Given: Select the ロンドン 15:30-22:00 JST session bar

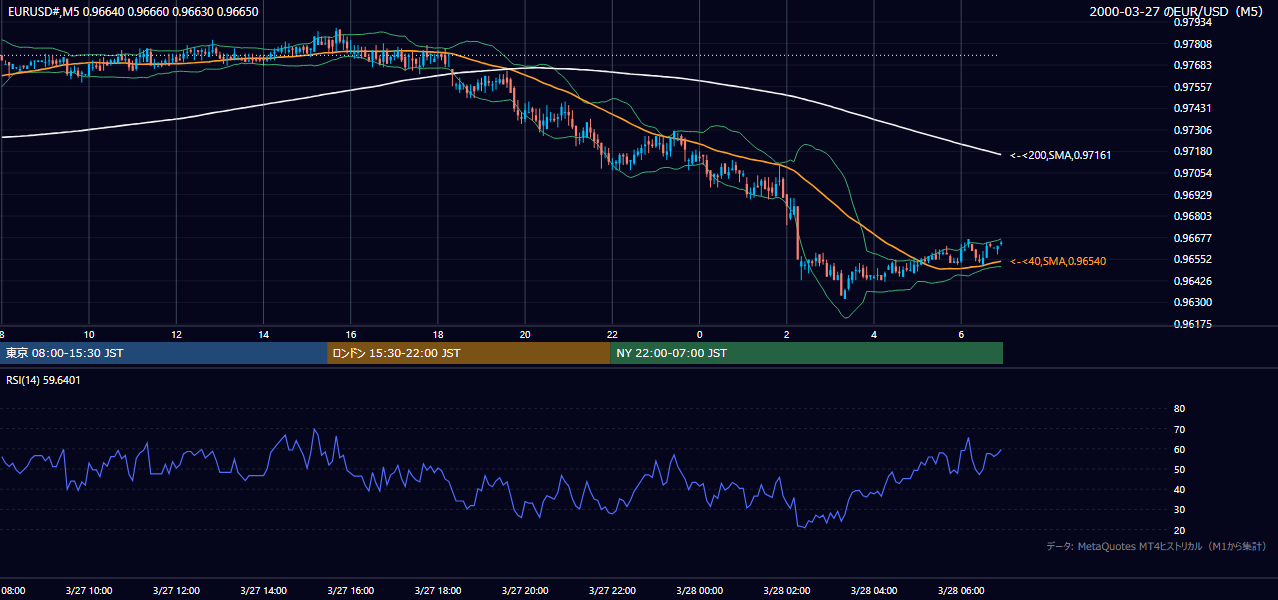Looking at the screenshot, I should [x=469, y=353].
